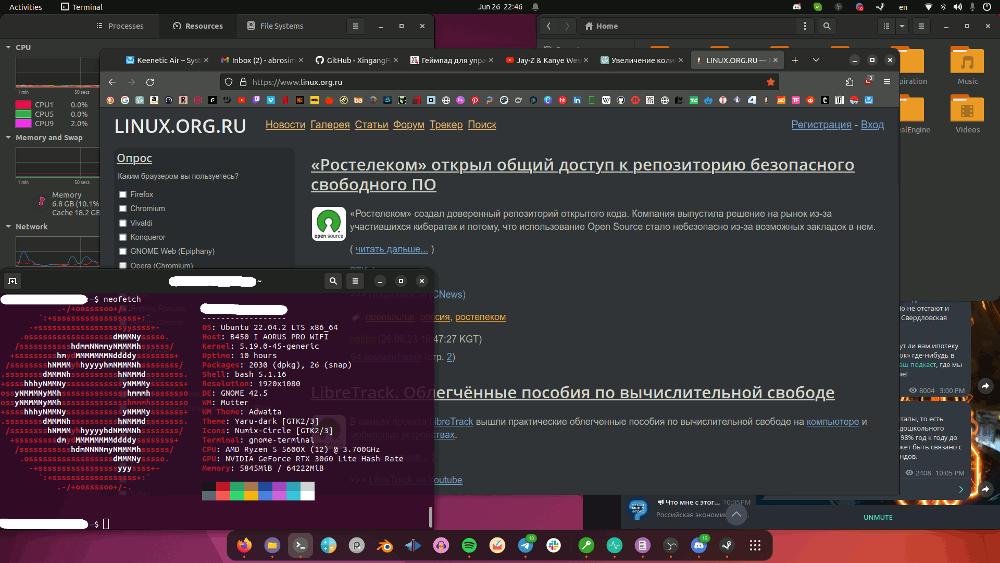Viewport: 1000px width, 563px height.
Task: Click Steam tray icon in top bar
Action: coord(880,6)
